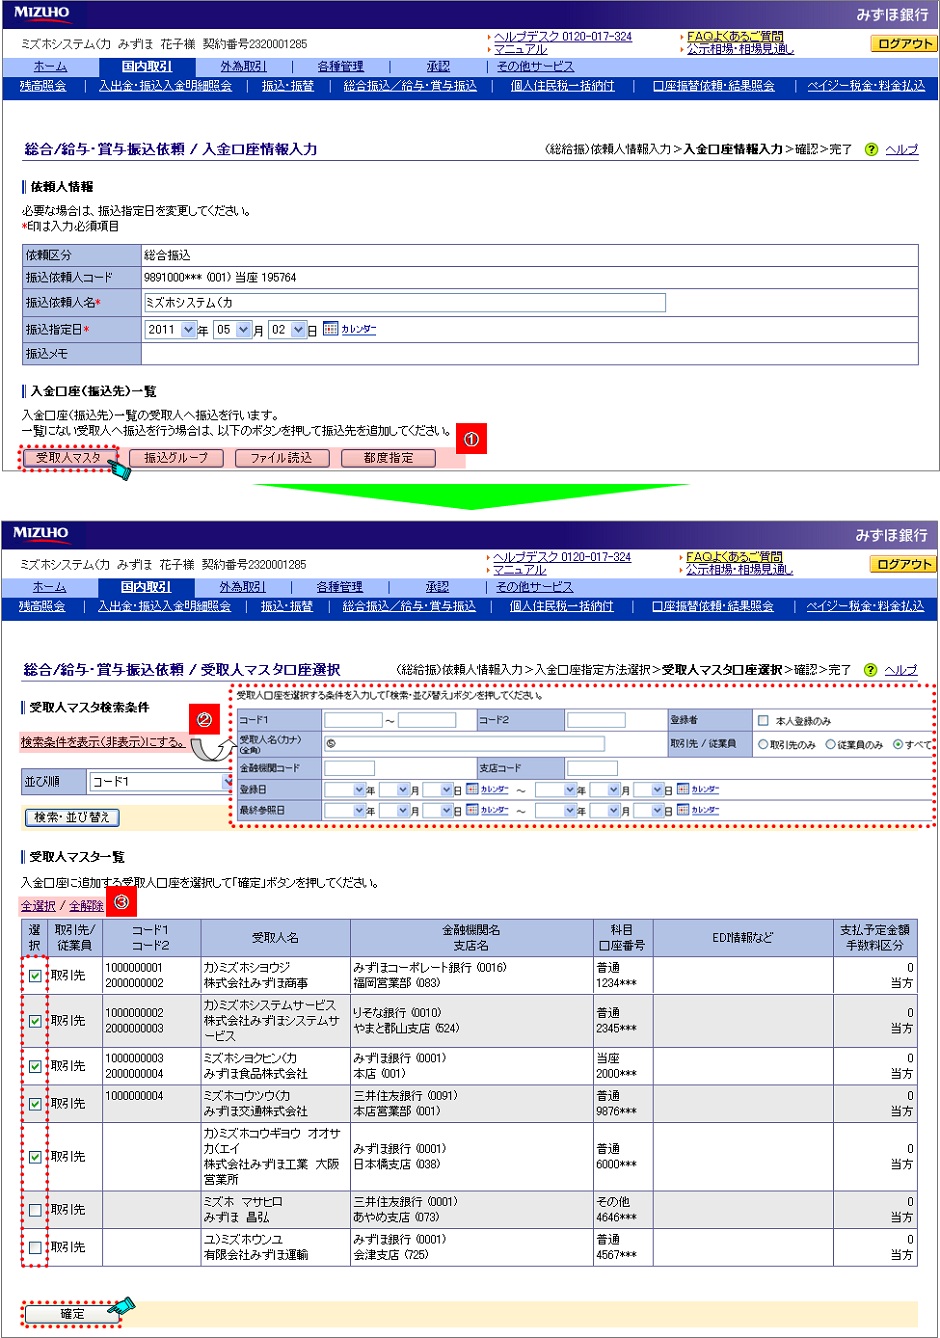Click the green help icon on 受取人マスタ口座選択 page
This screenshot has height=1338, width=940.
[x=870, y=670]
